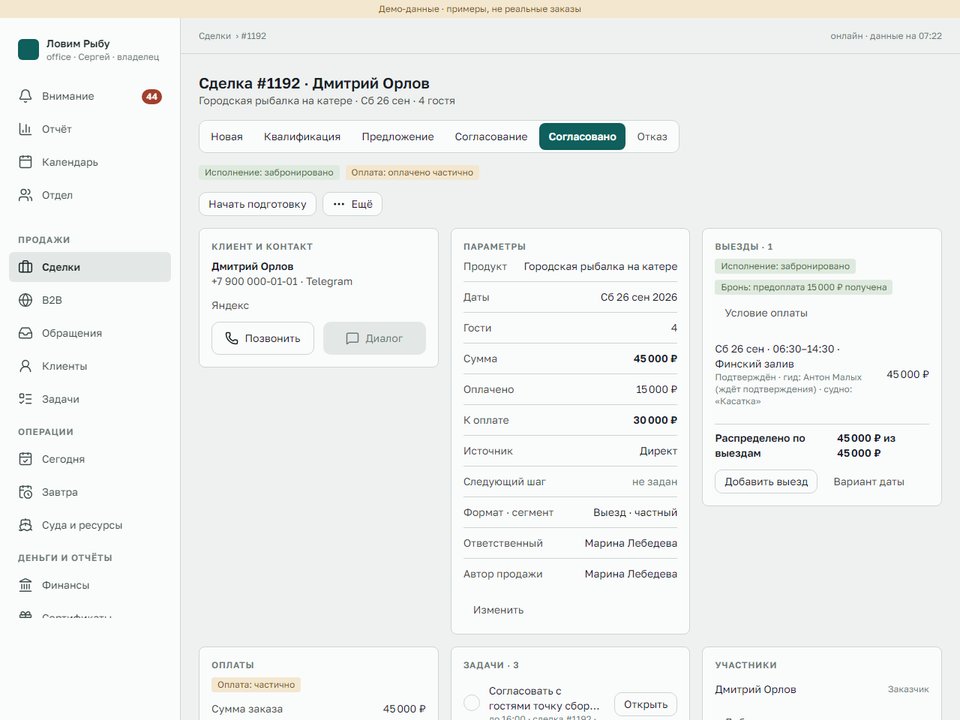
Task: Click the Завтра calendar-clock icon
Action: click(25, 492)
